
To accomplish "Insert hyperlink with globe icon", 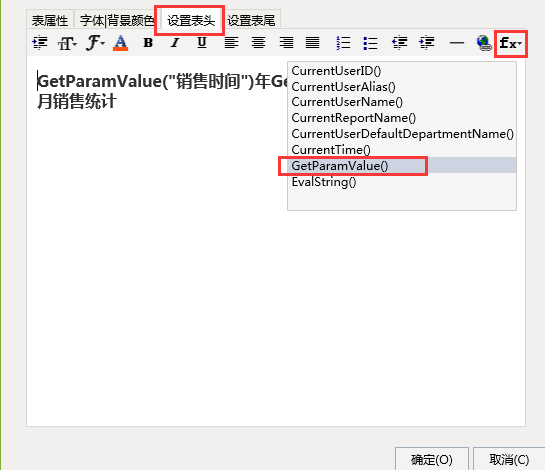I will pos(483,43).
